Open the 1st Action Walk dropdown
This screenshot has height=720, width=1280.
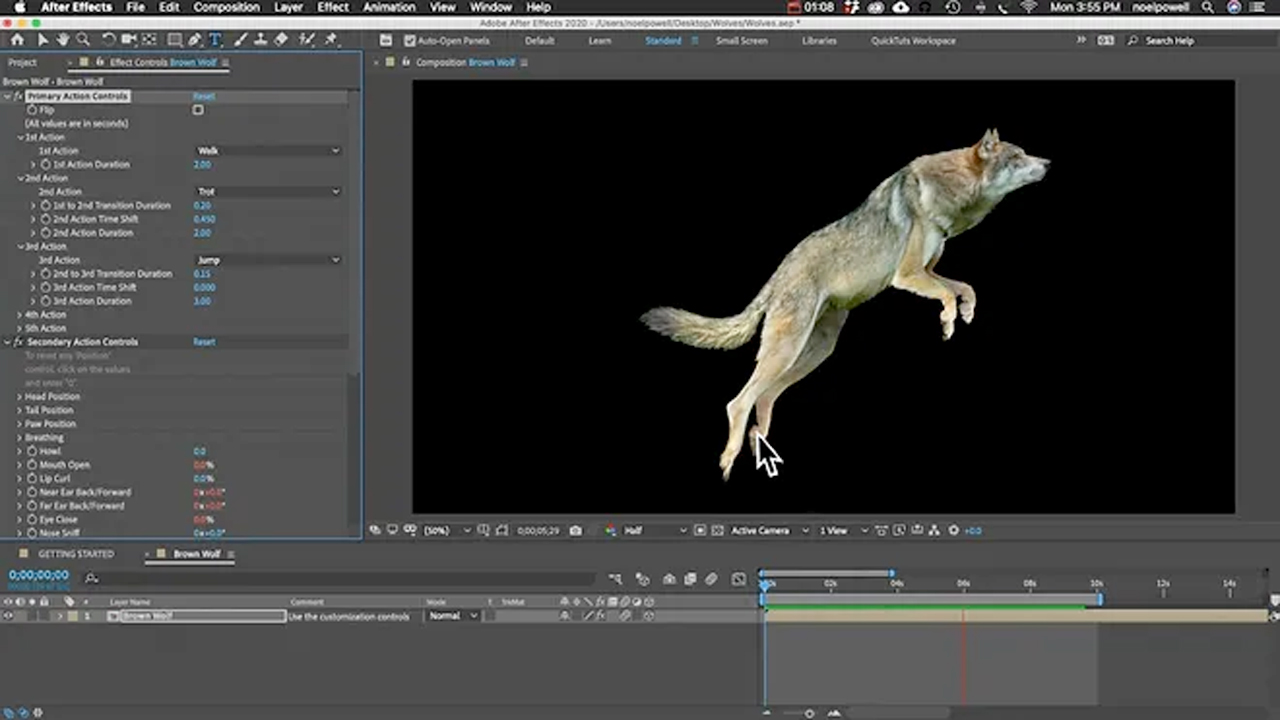coord(268,151)
